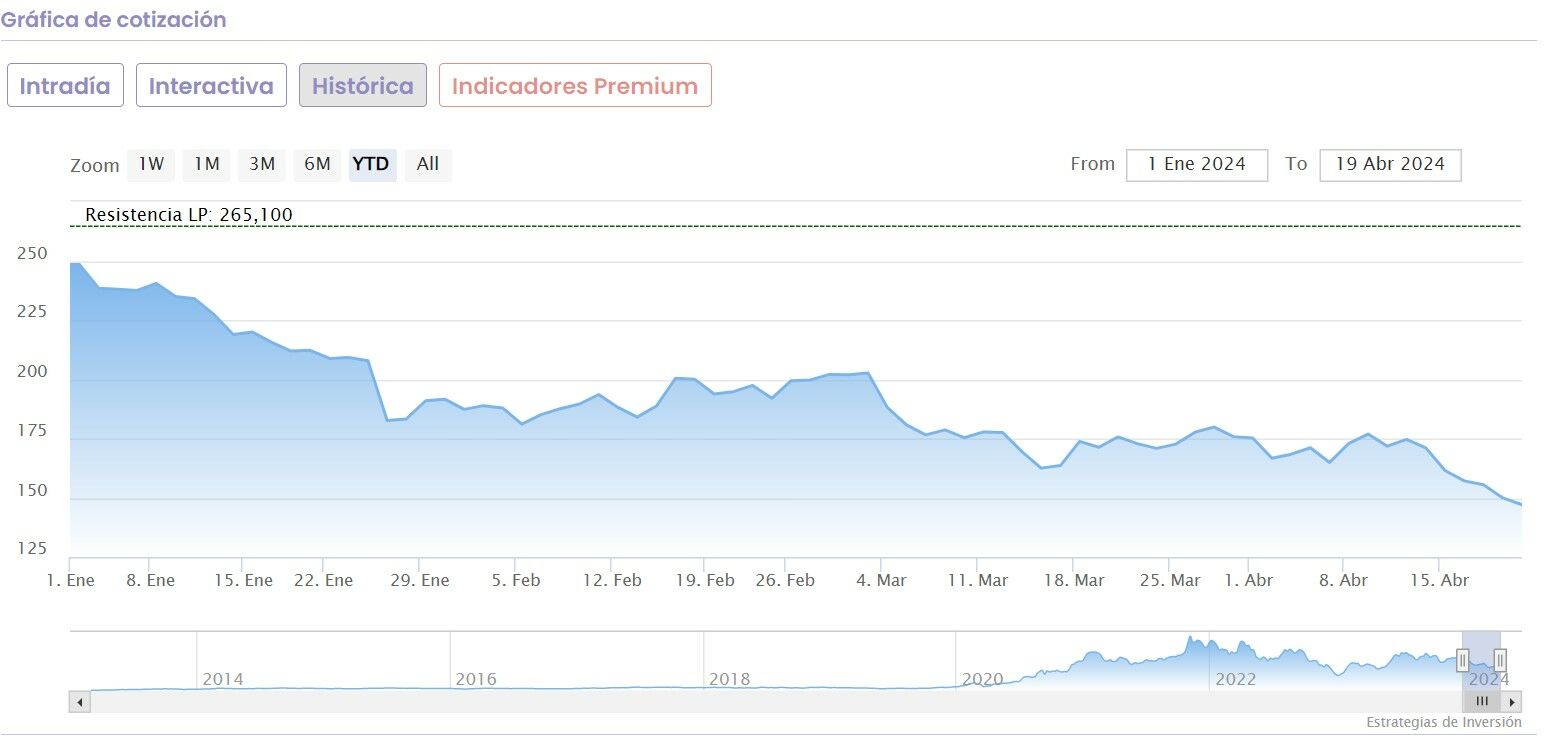Select the 1W zoom range
Viewport: 1546px width, 742px height.
(x=151, y=165)
